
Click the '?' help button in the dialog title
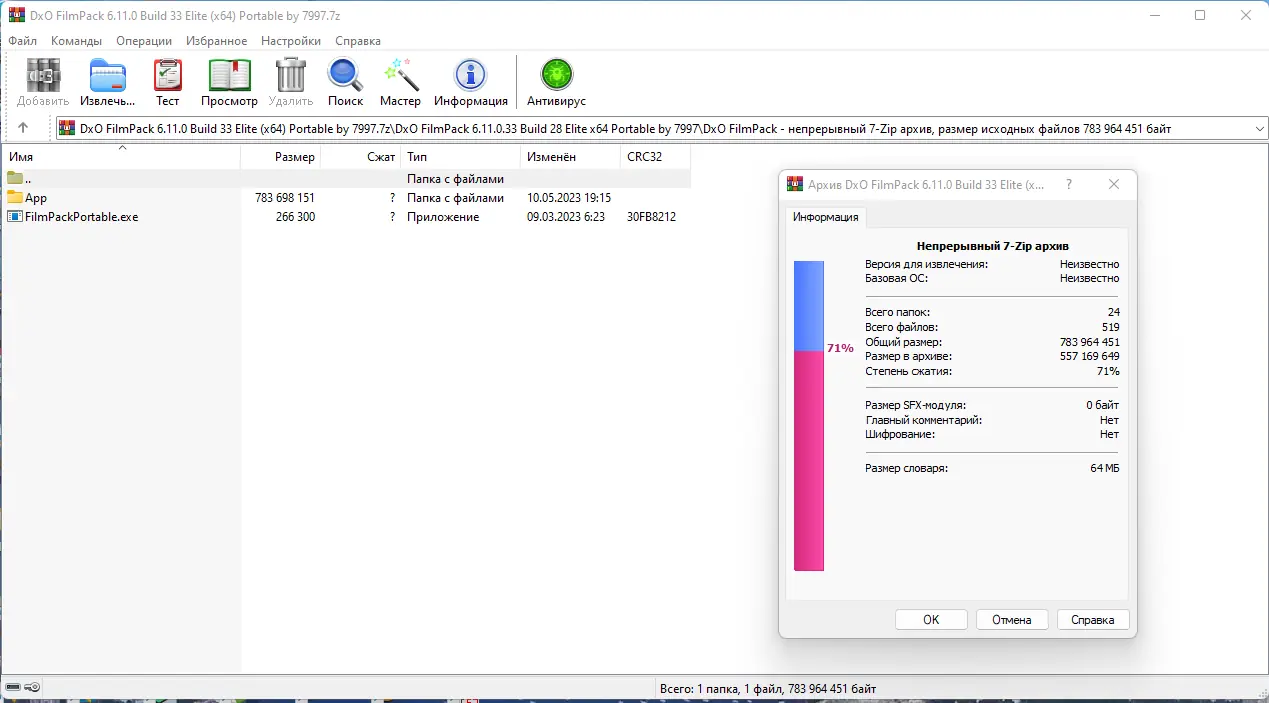click(x=1069, y=184)
